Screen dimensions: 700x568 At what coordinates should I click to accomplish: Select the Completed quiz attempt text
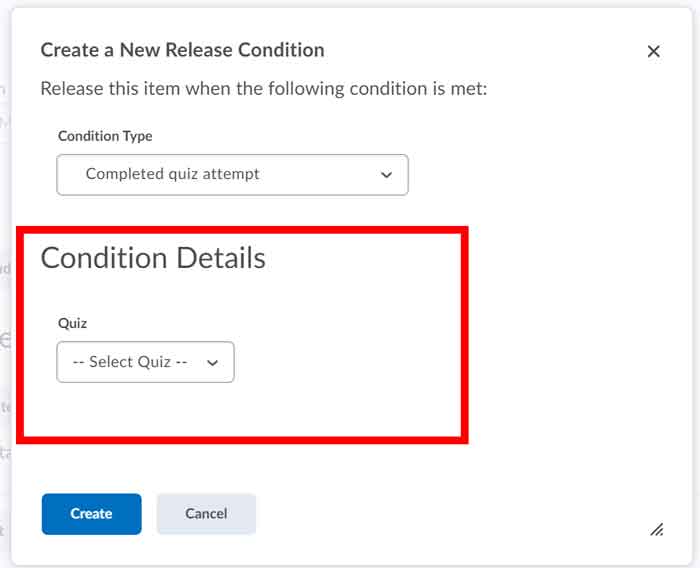pos(172,174)
